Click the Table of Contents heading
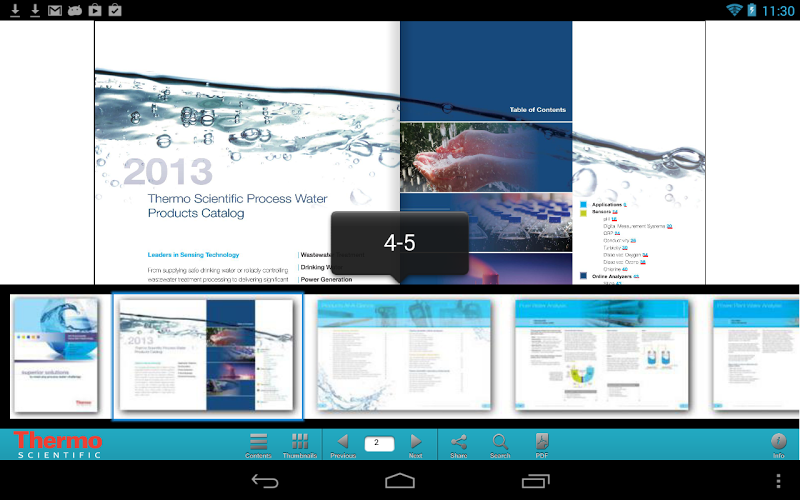This screenshot has height=500, width=800. (x=537, y=110)
